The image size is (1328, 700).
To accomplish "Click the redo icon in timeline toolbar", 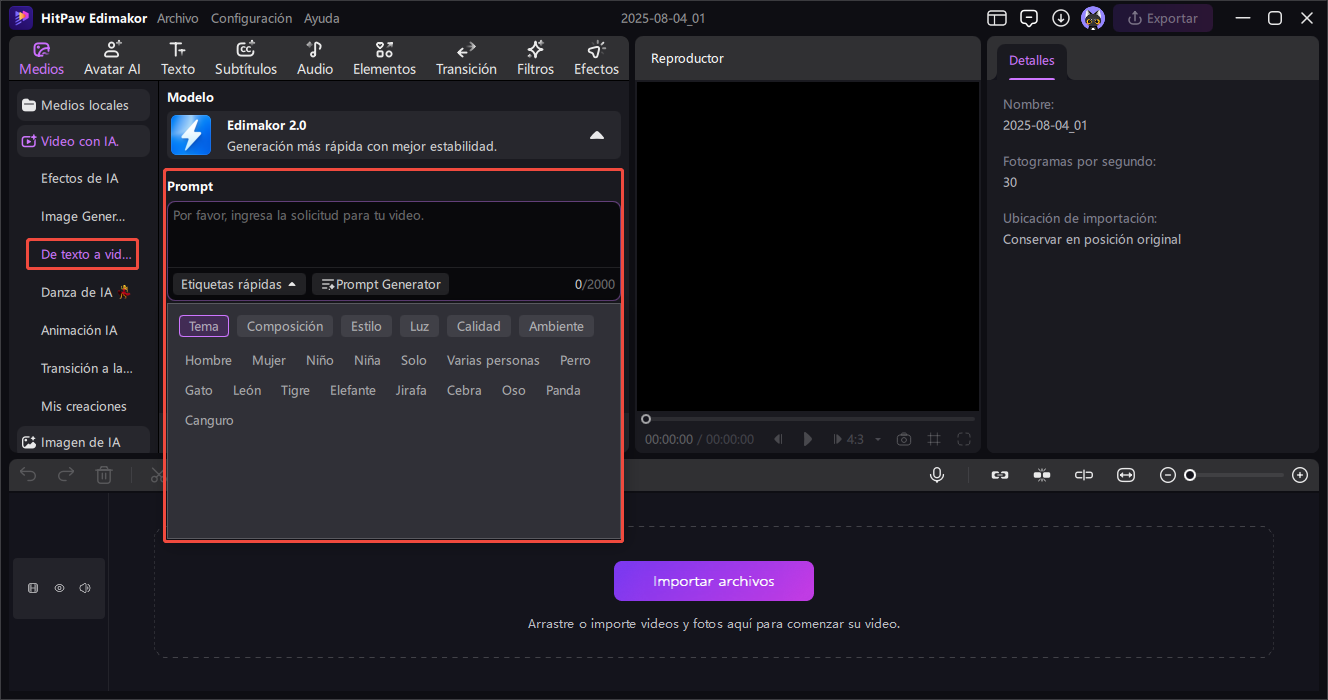I will (66, 475).
